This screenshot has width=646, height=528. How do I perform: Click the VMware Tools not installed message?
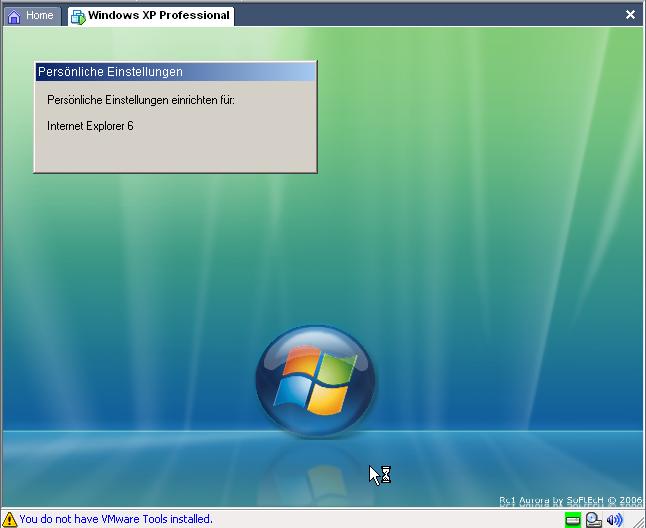click(116, 520)
